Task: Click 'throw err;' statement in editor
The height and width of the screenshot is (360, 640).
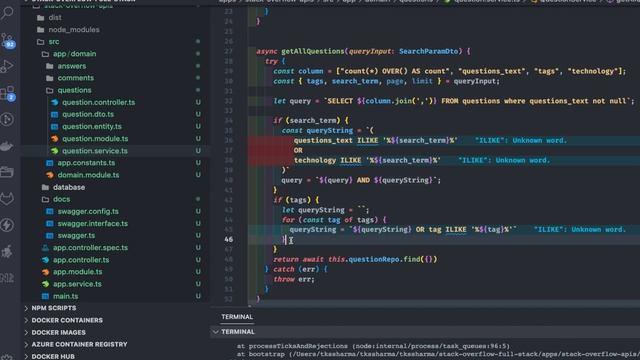Action: pyautogui.click(x=294, y=280)
